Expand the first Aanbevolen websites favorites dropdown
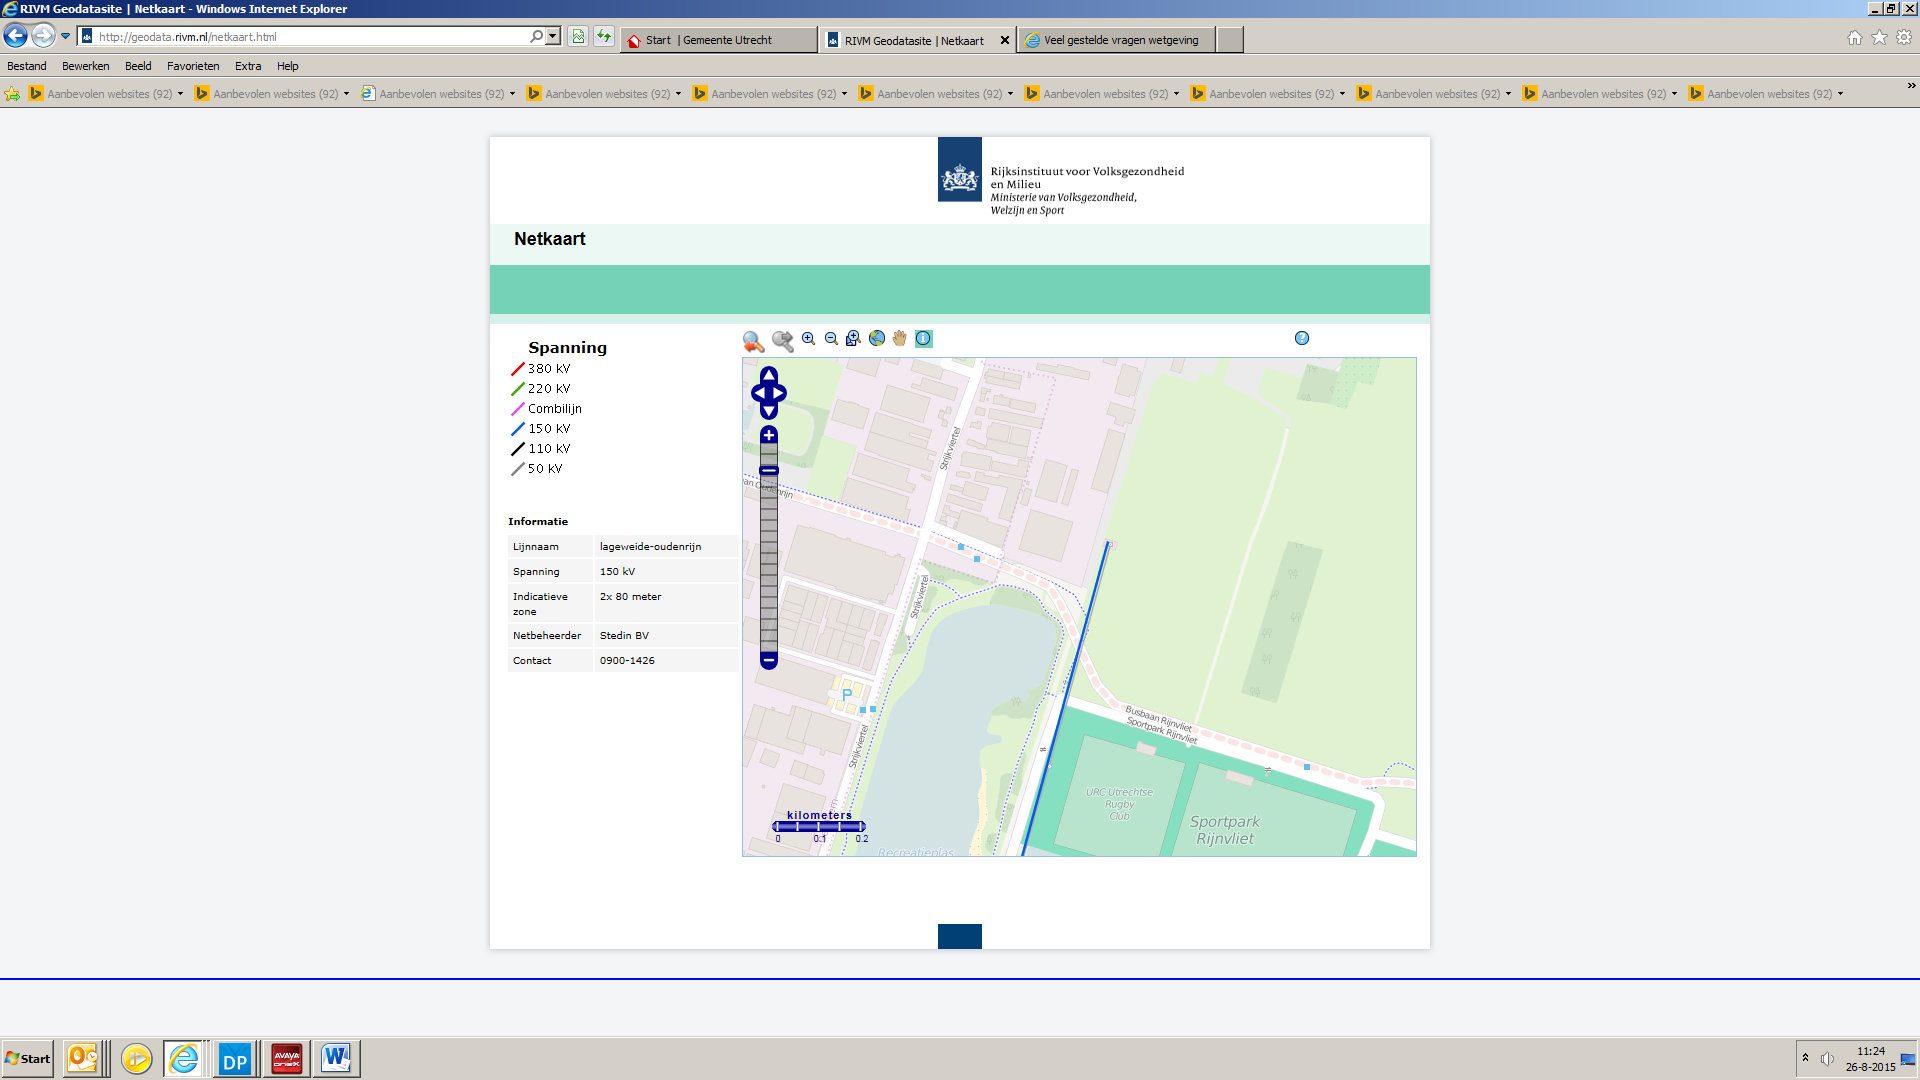Screen dimensions: 1920x1080 click(x=178, y=93)
